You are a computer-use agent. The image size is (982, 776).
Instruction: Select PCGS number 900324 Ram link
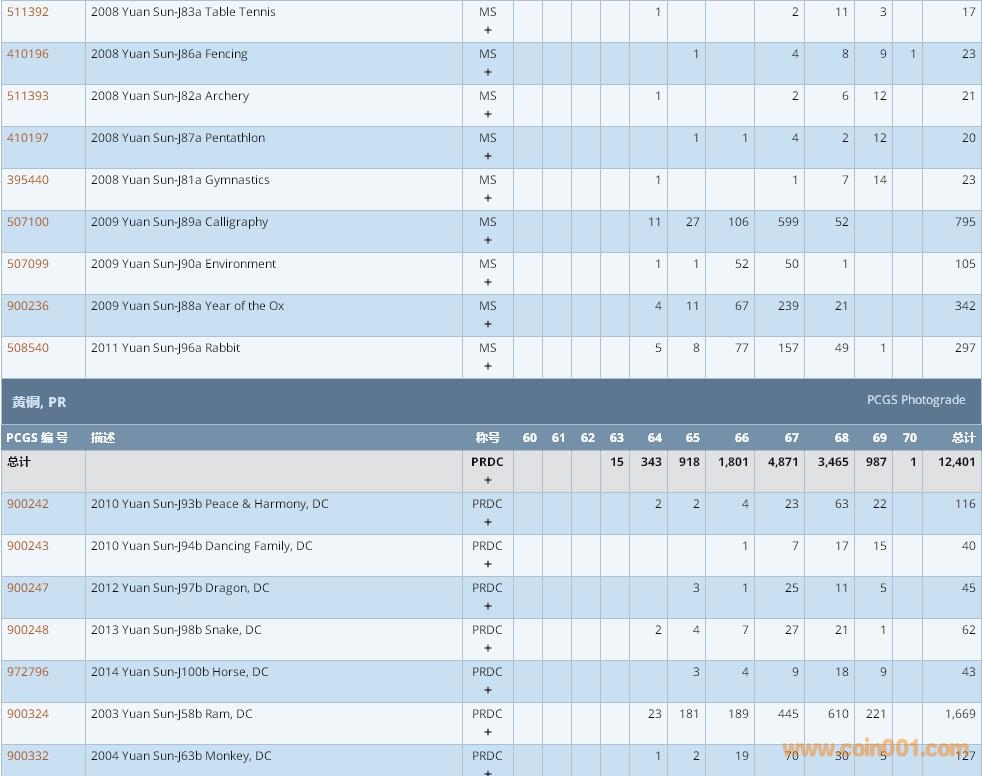[28, 714]
